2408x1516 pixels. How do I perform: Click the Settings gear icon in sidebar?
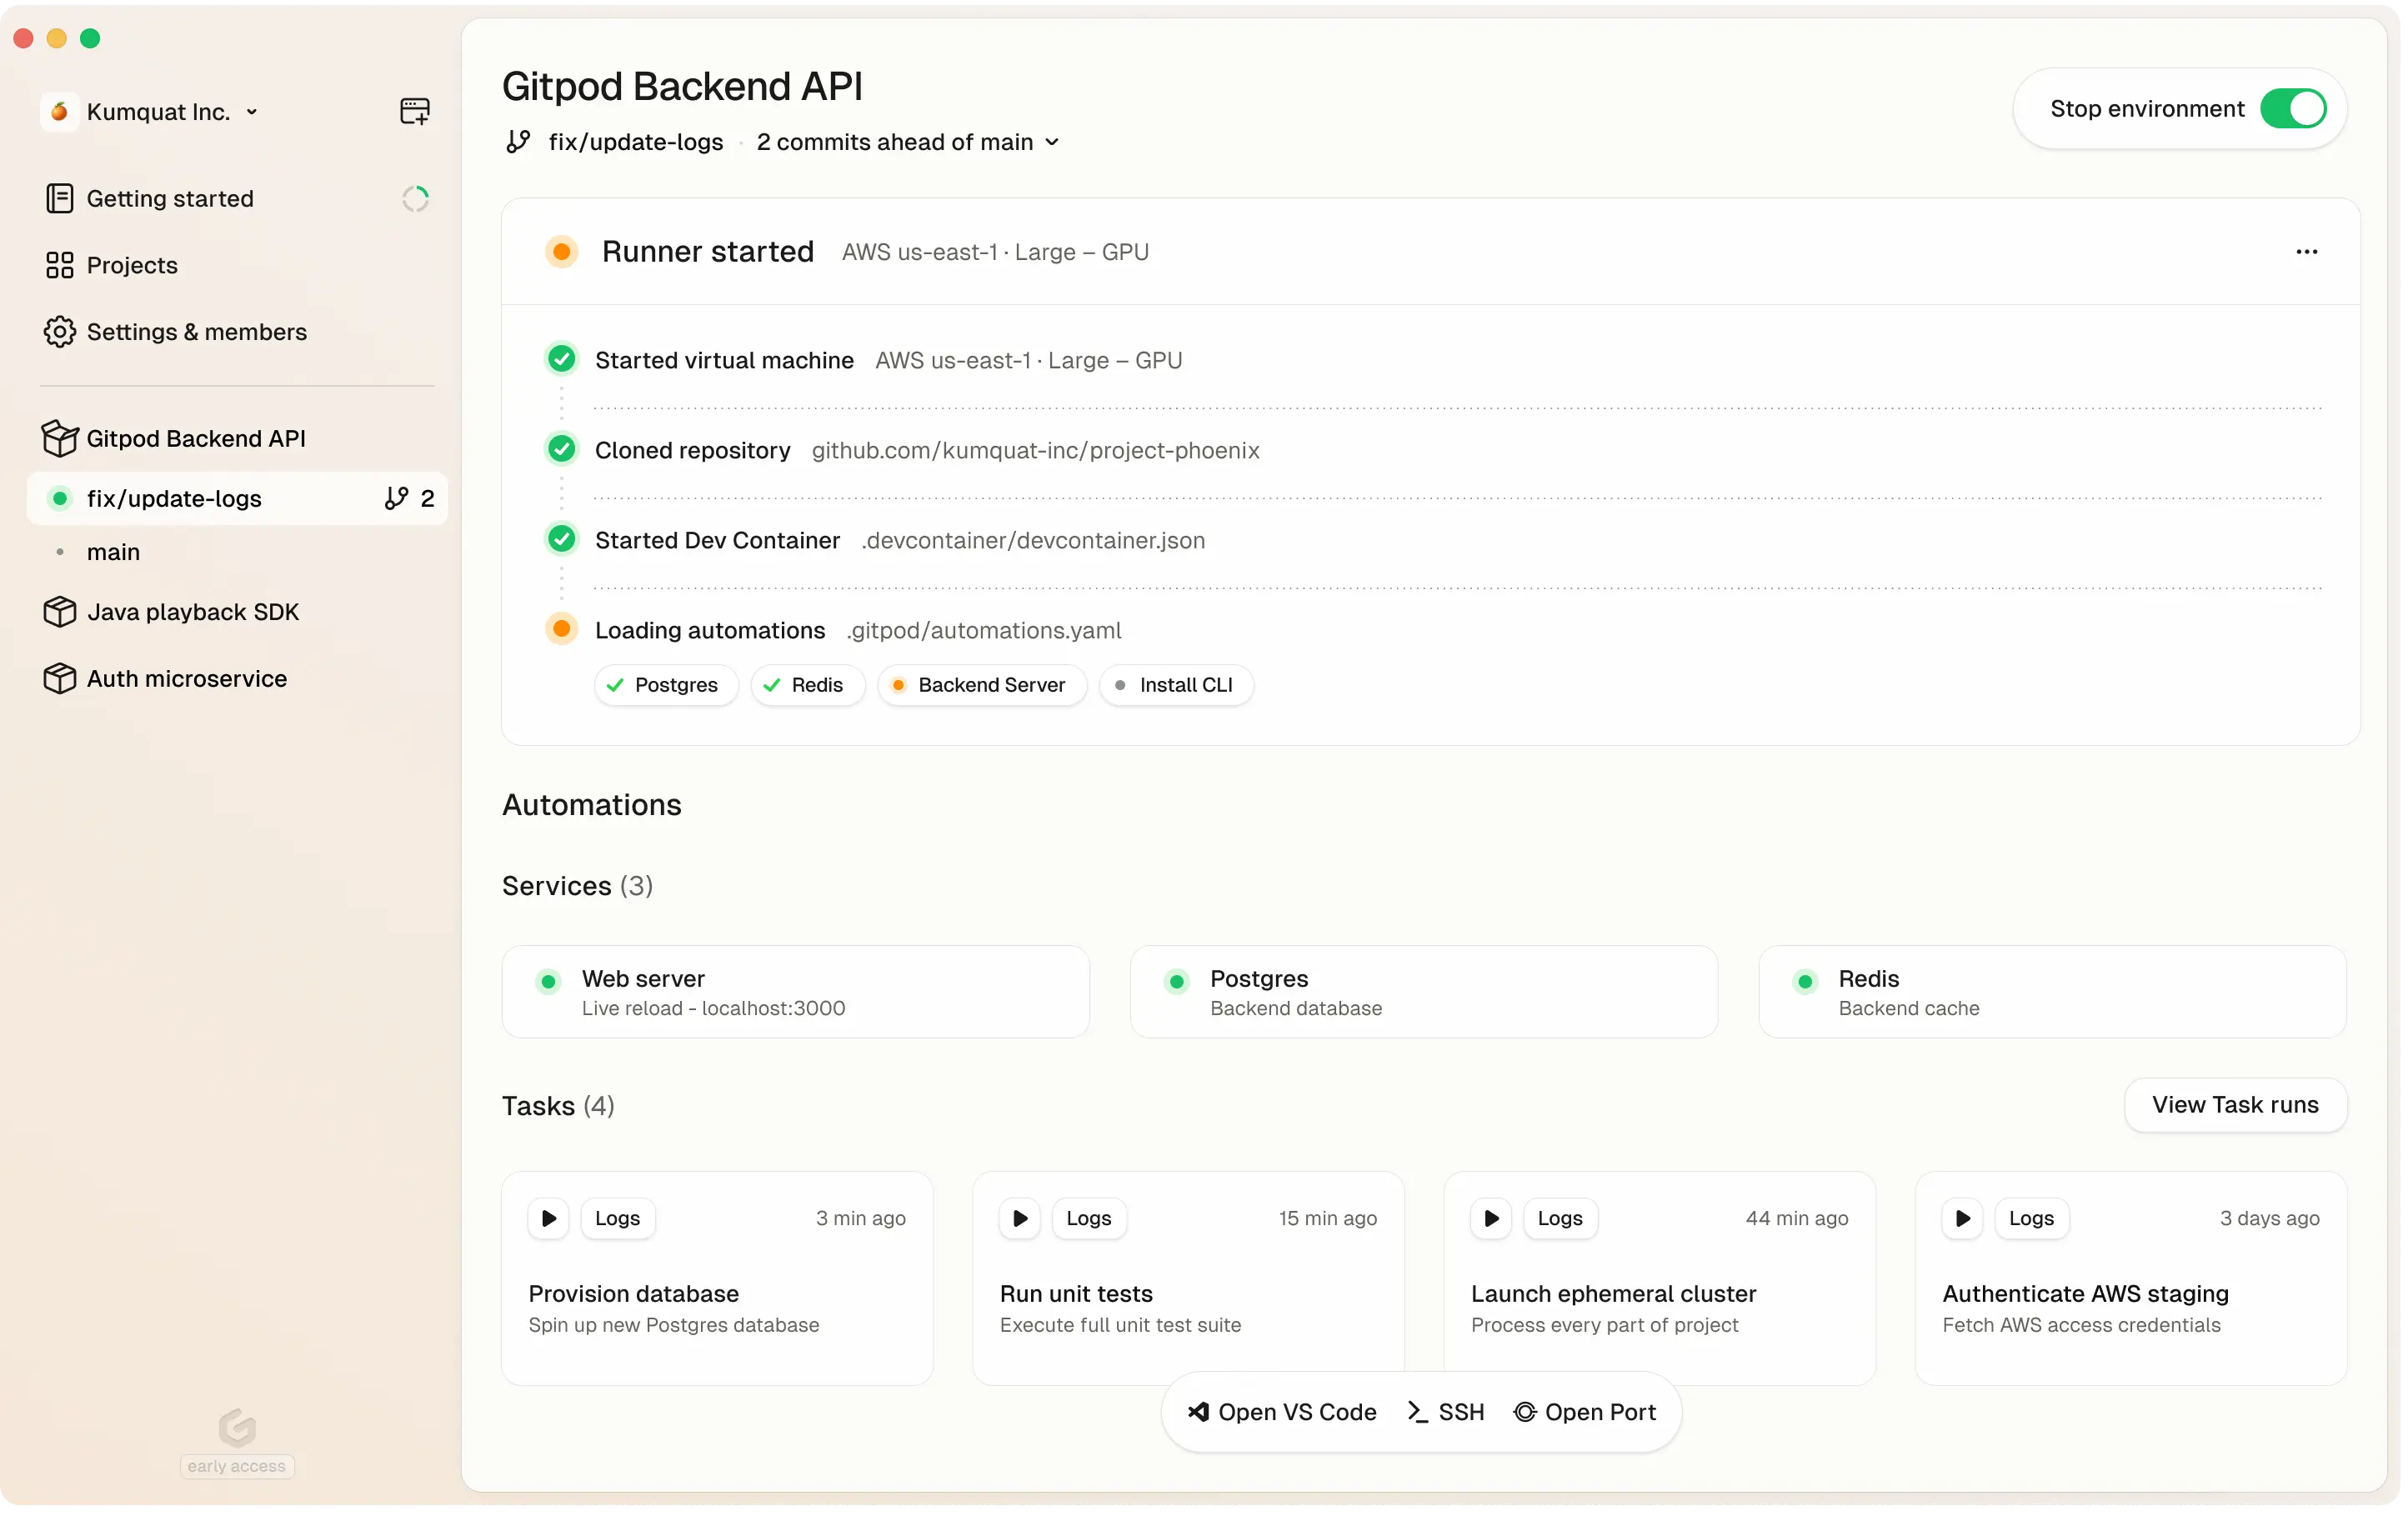coord(60,332)
